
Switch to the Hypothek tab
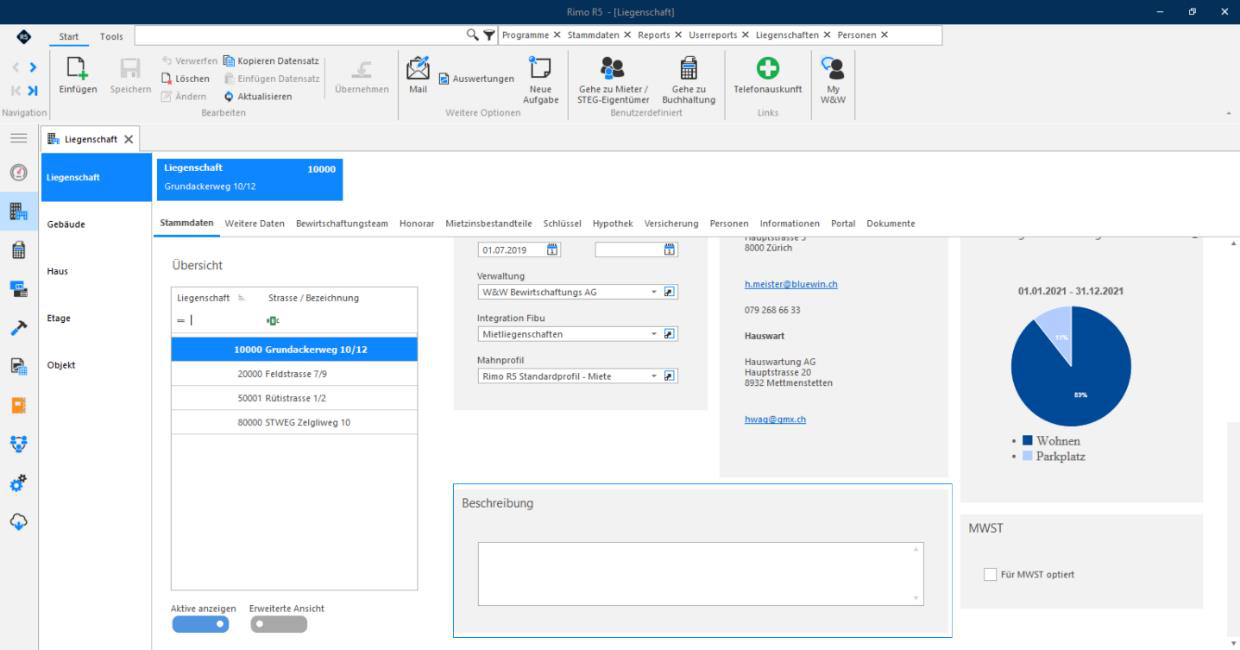click(612, 223)
